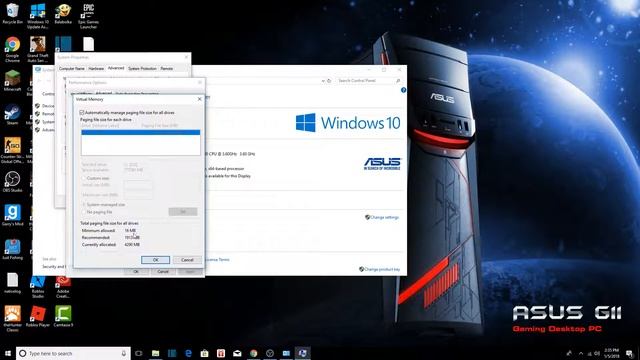This screenshot has height=360, width=640.
Task: Open Roblox Player desktop shortcut
Action: click(38, 316)
